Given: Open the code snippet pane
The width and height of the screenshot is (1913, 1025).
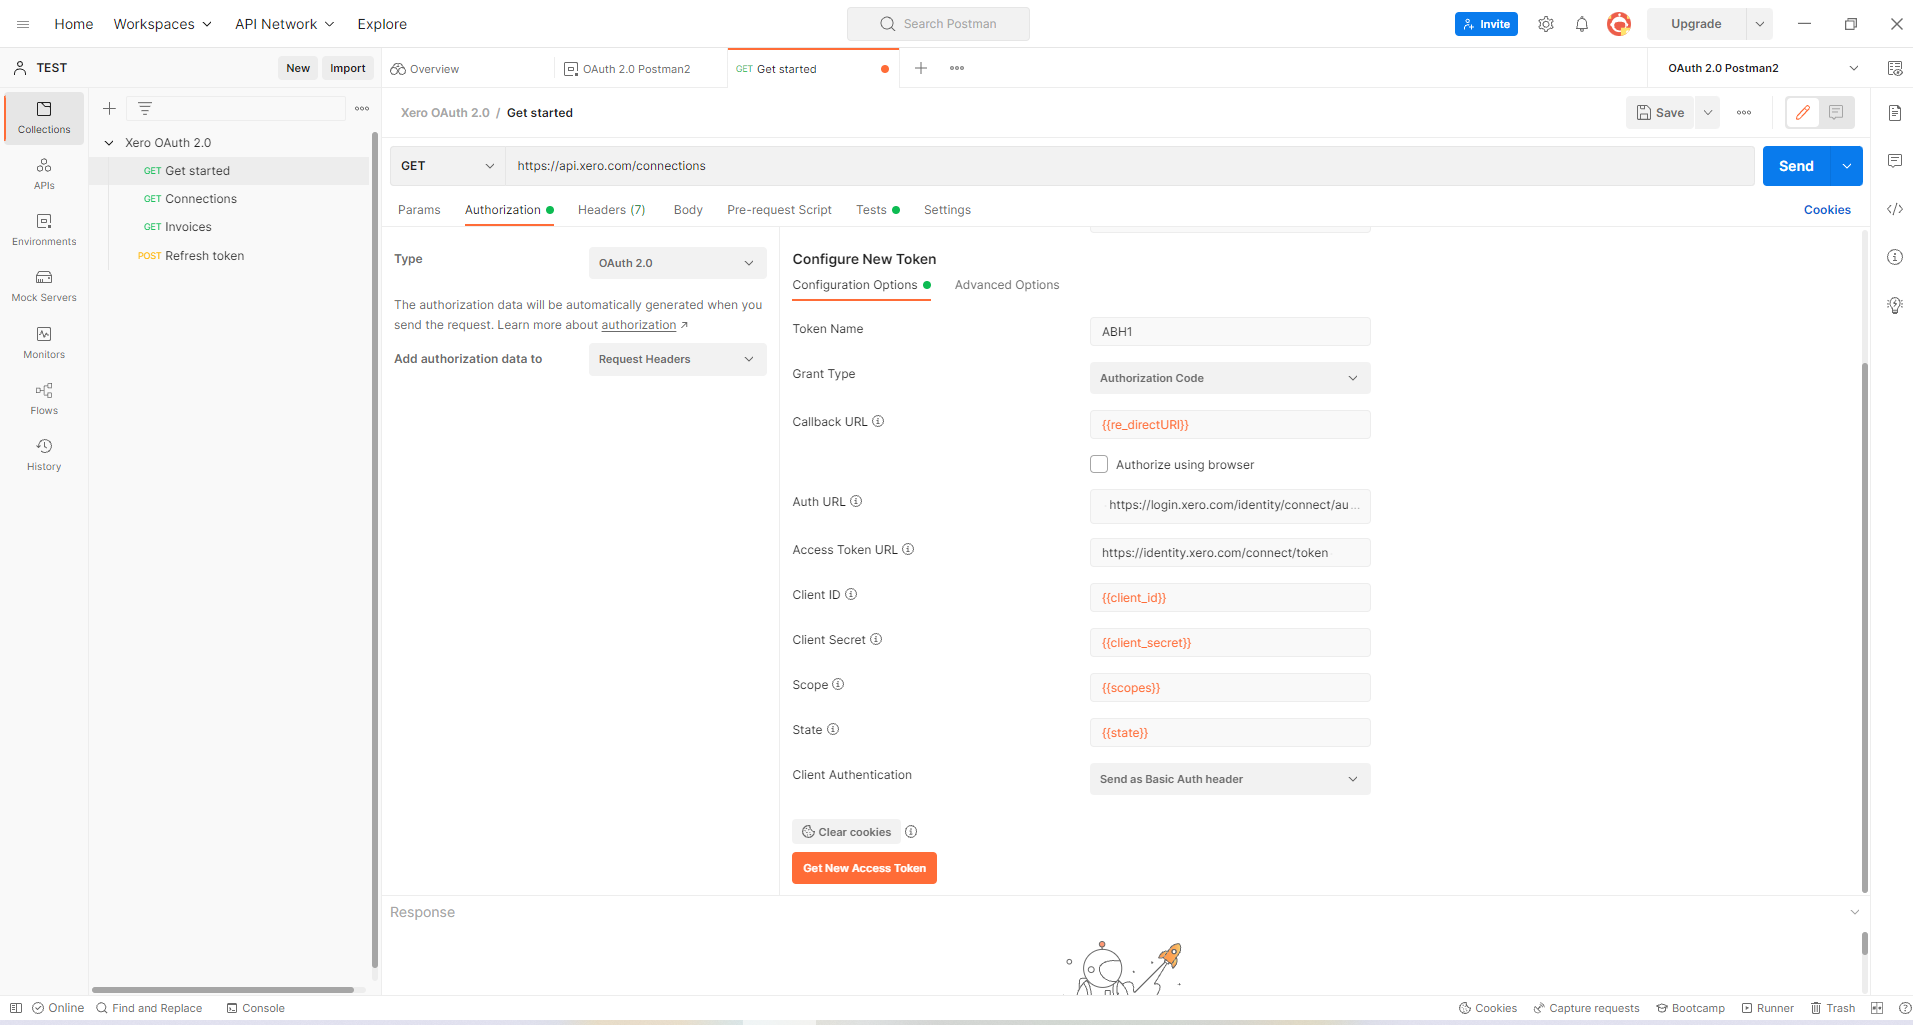Looking at the screenshot, I should [1895, 209].
